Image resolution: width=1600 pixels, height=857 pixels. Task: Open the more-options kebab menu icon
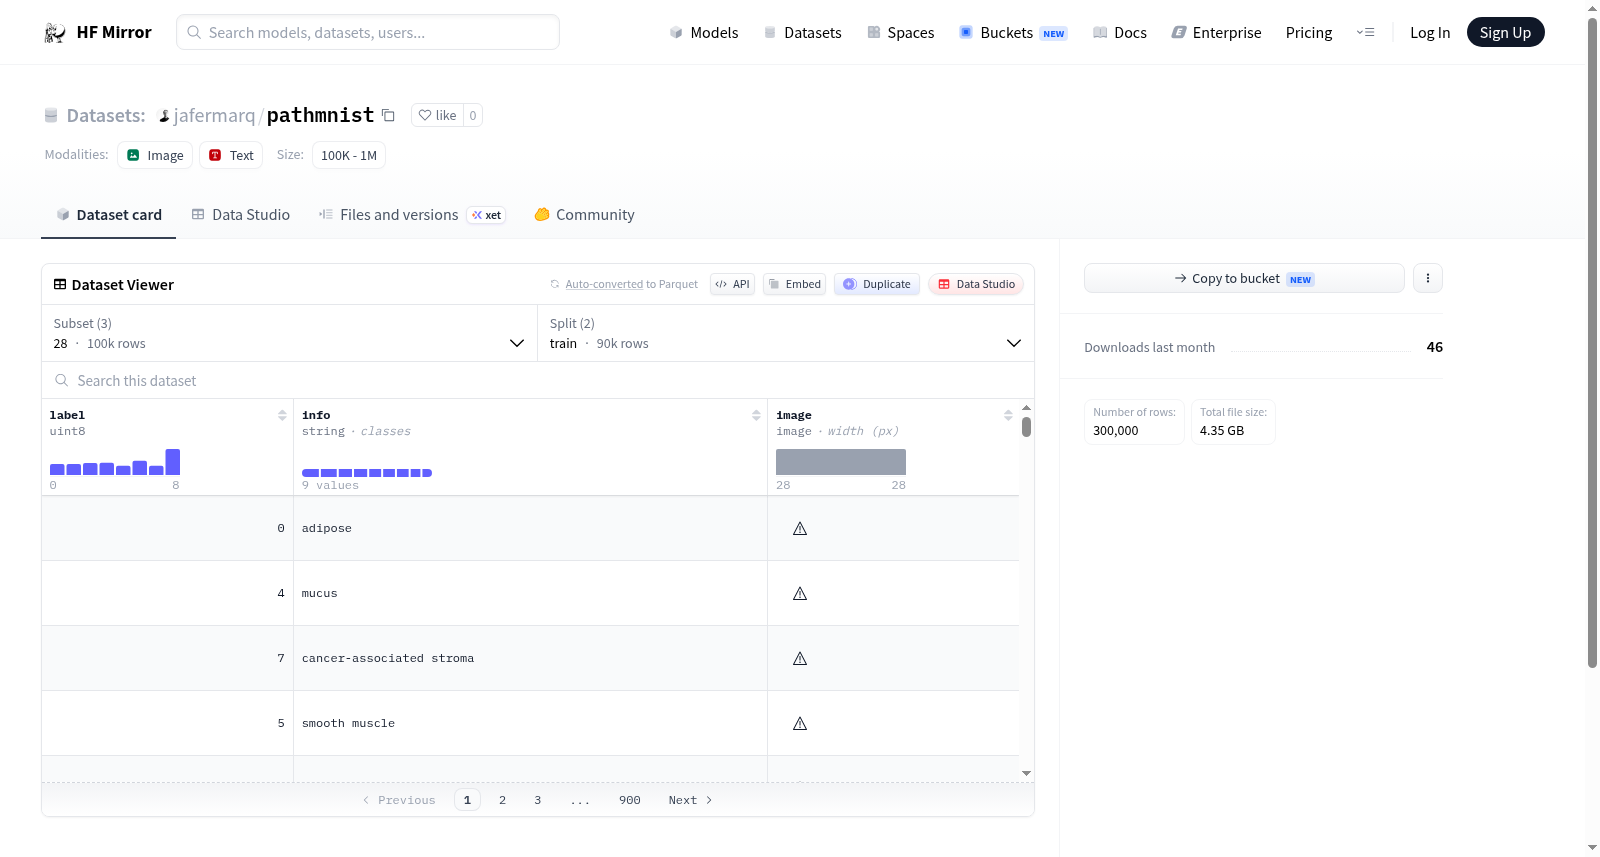[x=1428, y=278]
